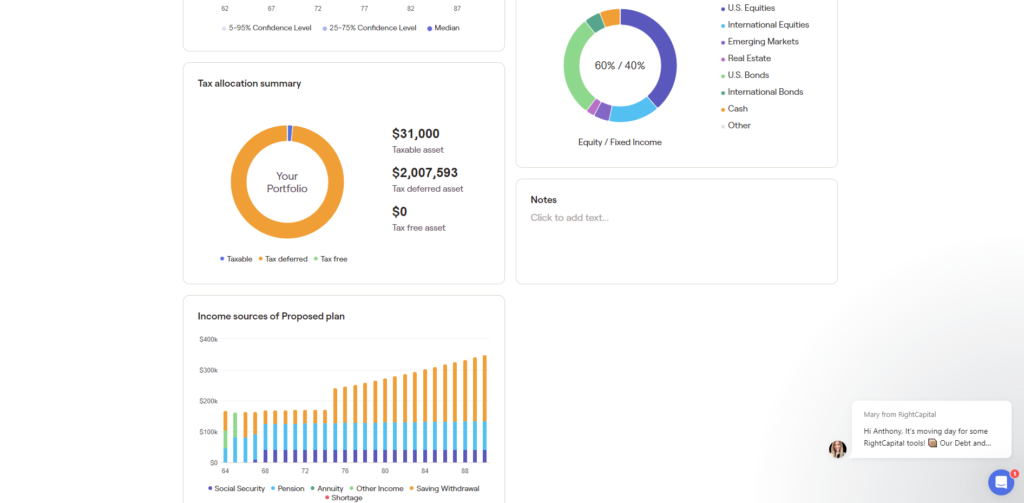
Task: Toggle International Equities legend entry
Action: click(x=768, y=25)
